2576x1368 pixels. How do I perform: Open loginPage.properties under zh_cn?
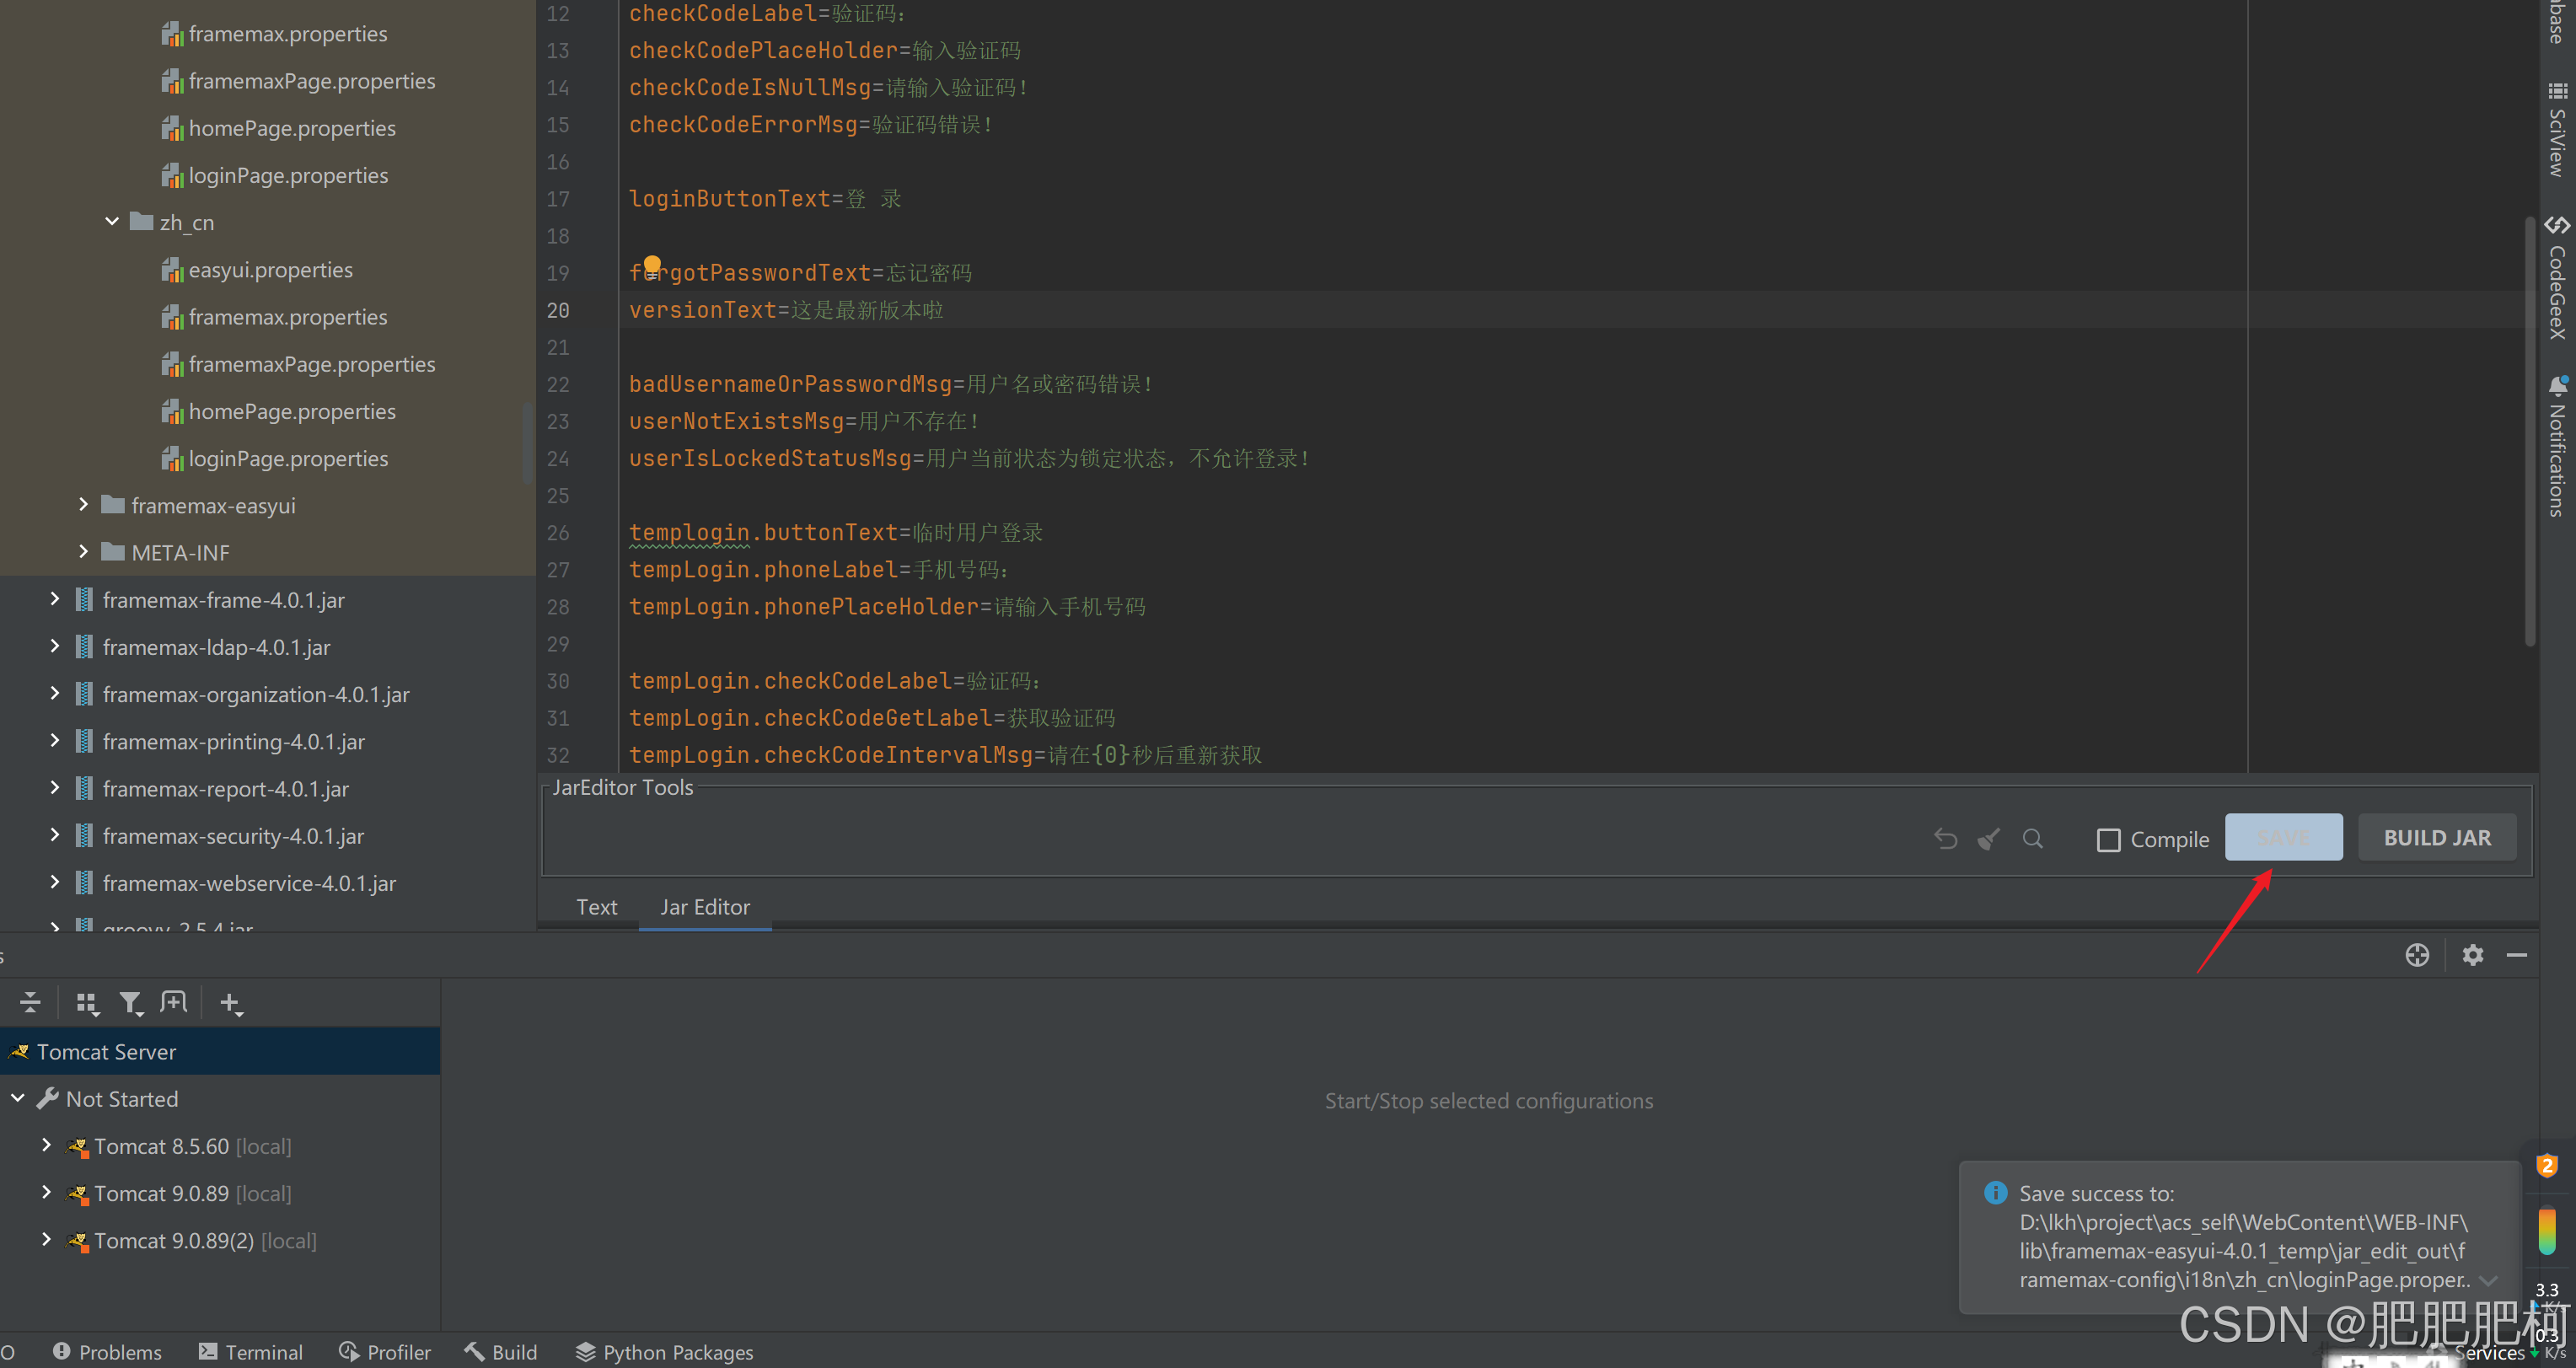coord(288,458)
